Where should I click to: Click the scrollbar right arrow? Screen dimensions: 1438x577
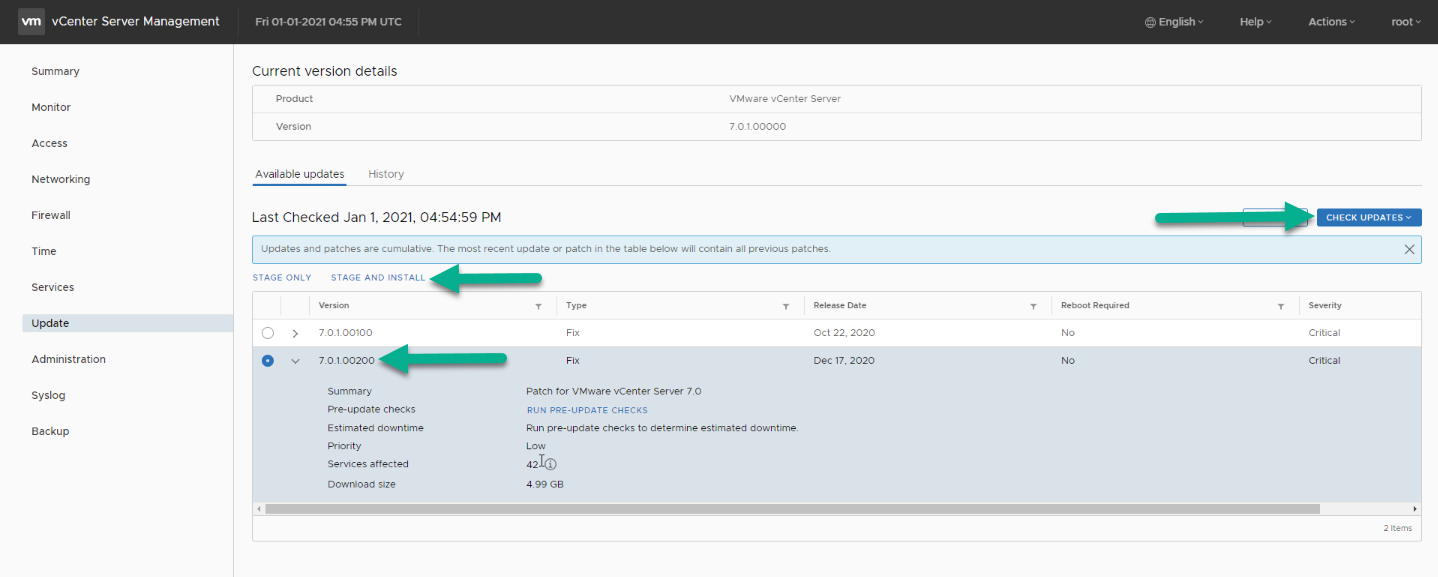1416,509
